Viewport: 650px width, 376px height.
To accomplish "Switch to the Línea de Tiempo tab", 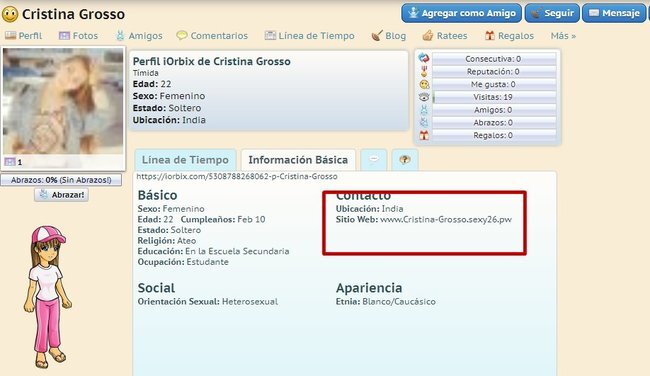I will pyautogui.click(x=185, y=160).
